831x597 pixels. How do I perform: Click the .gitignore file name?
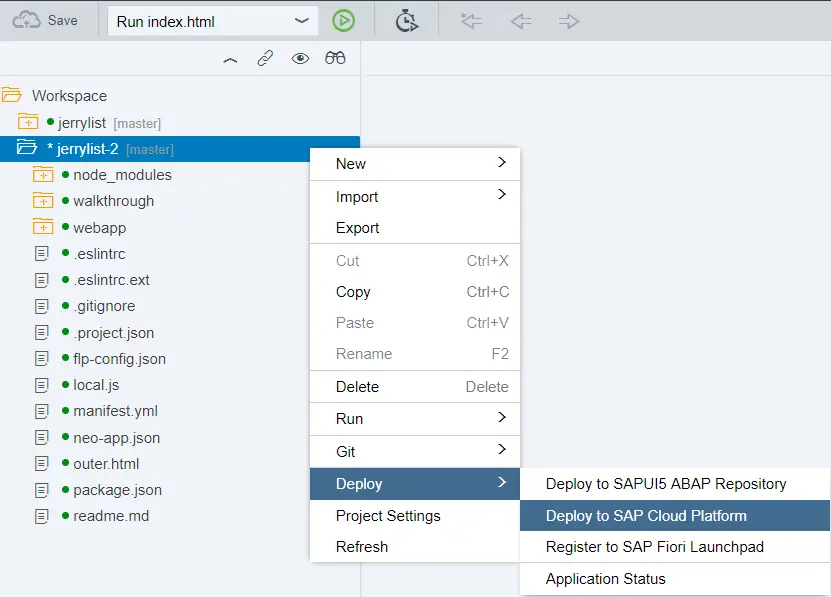point(104,306)
